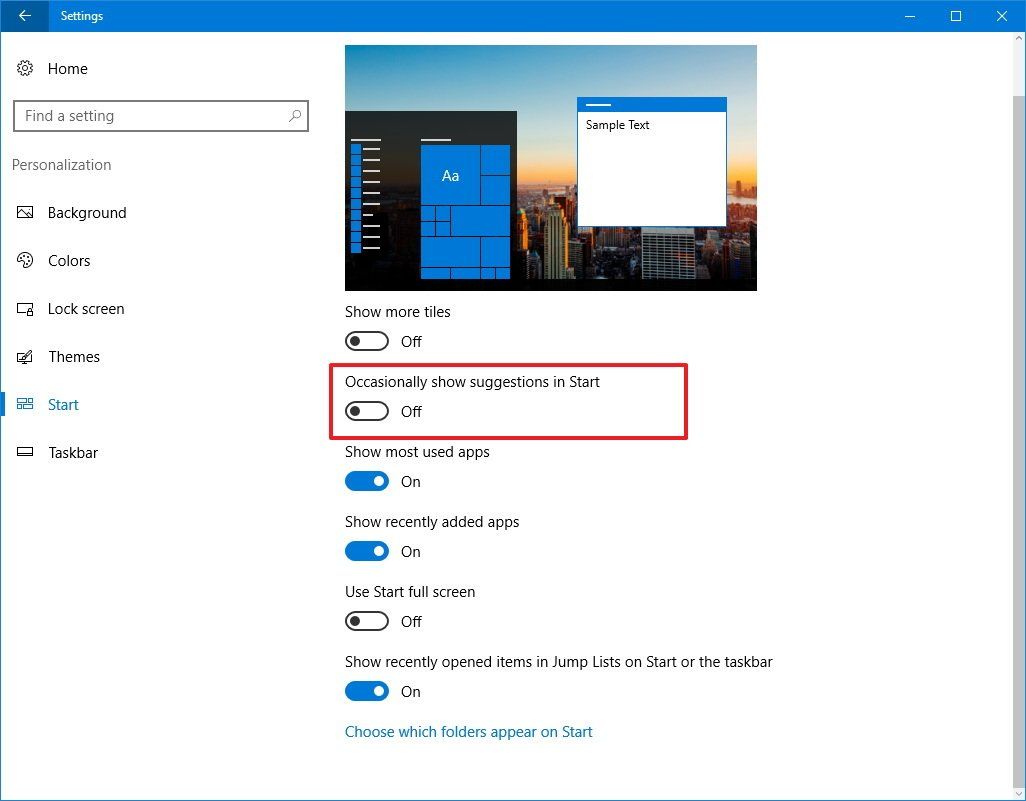1026x801 pixels.
Task: Disable recently opened items in Jump Lists
Action: (366, 691)
